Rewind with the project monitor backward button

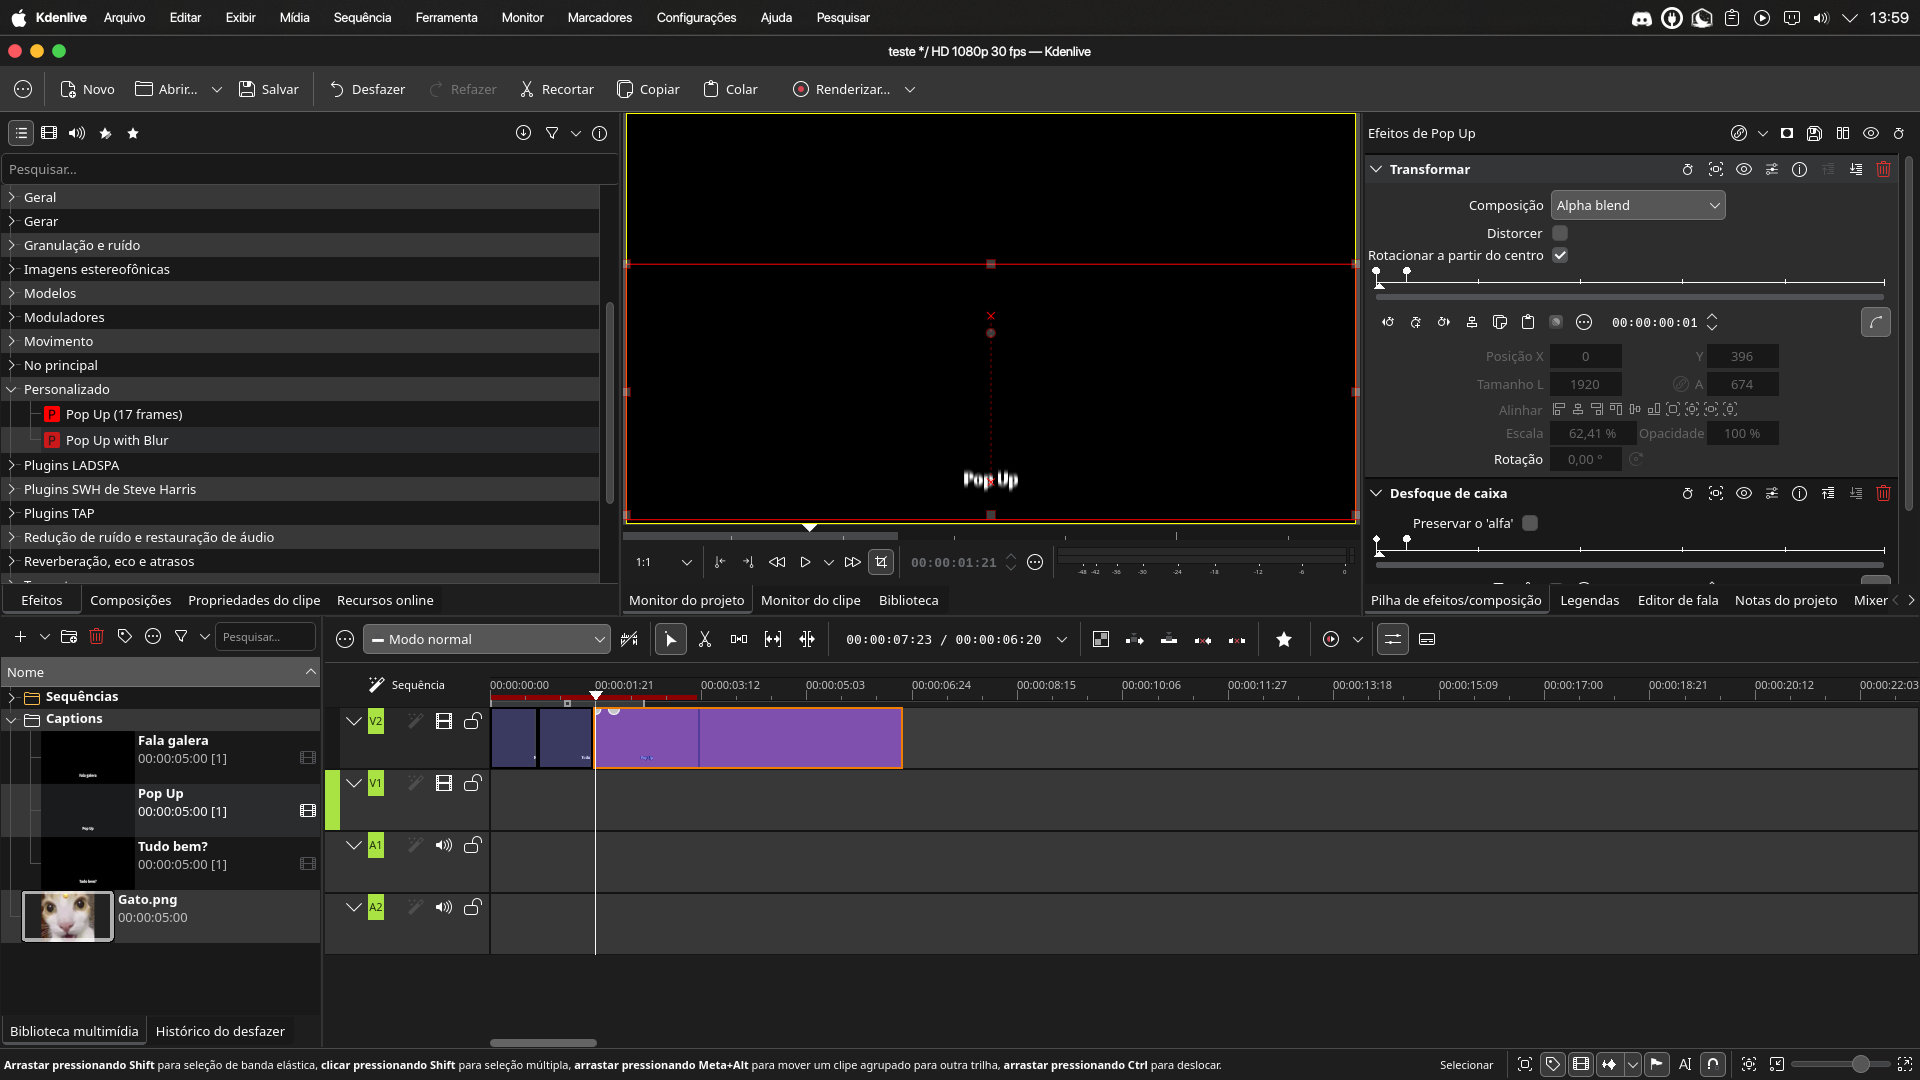click(777, 562)
